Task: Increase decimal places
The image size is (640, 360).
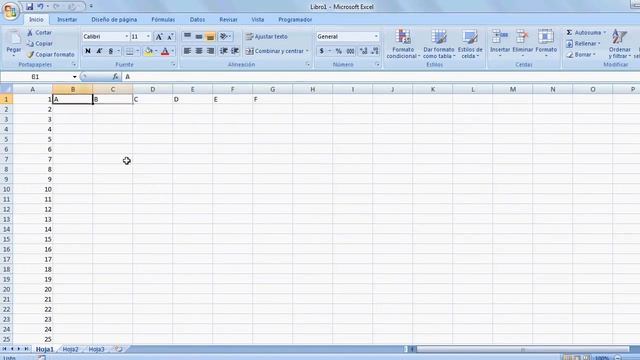Action: point(363,51)
